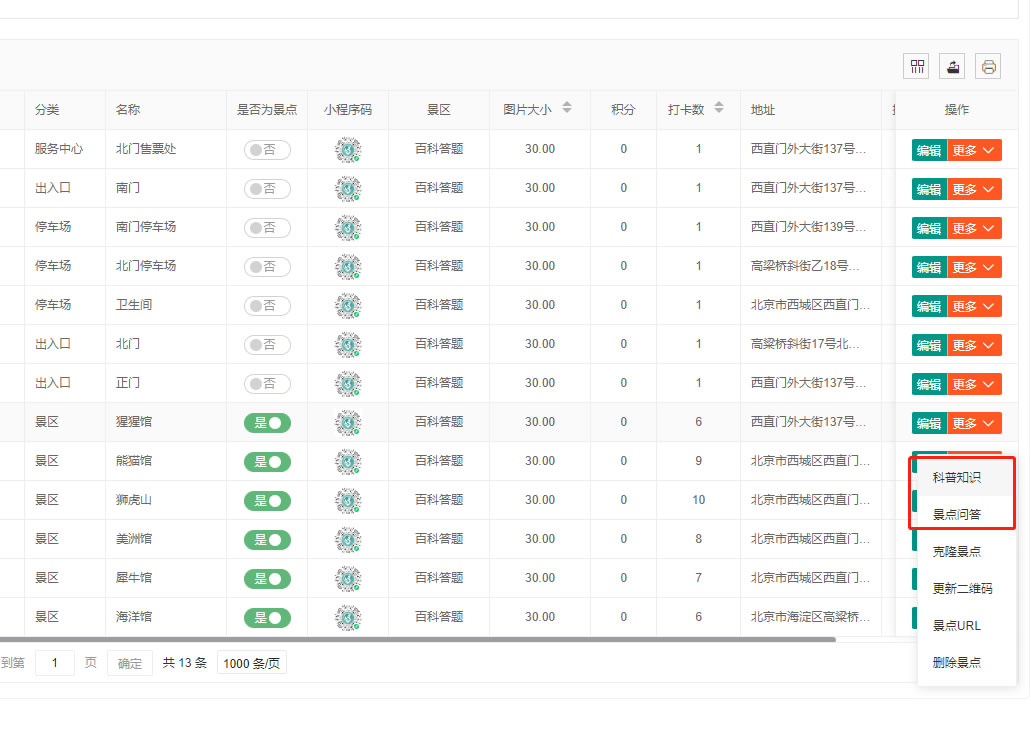This screenshot has height=743, width=1031.
Task: Click the 共 13 条 total count
Action: pos(185,663)
